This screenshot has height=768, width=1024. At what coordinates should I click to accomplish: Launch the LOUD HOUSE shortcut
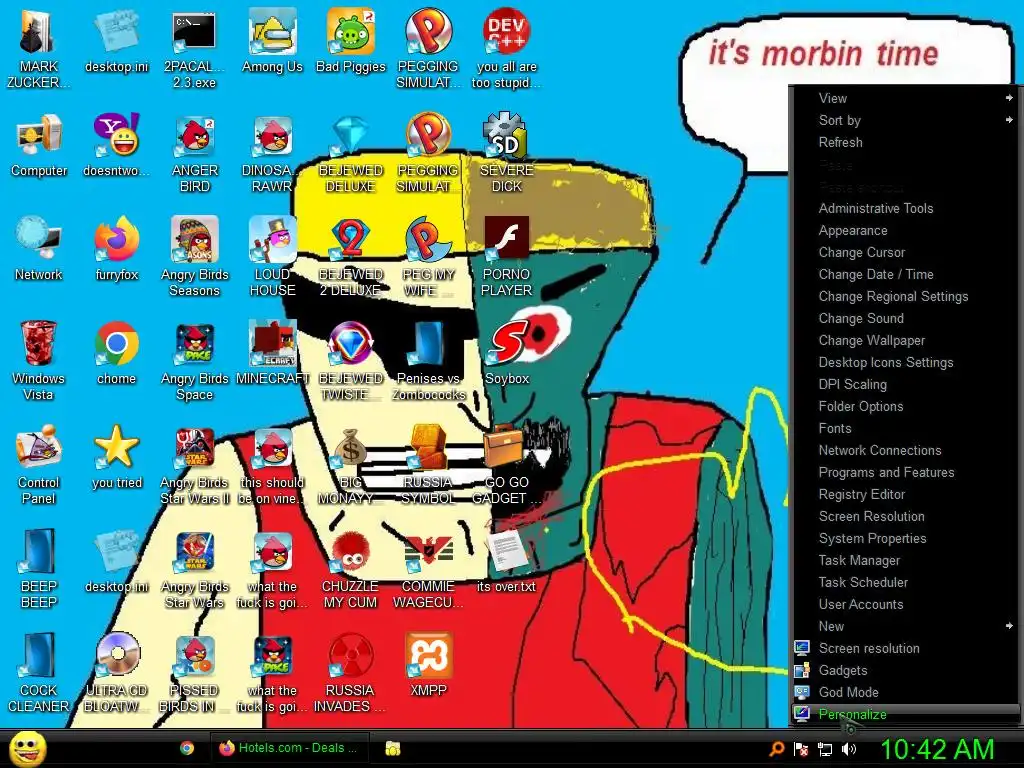[272, 257]
